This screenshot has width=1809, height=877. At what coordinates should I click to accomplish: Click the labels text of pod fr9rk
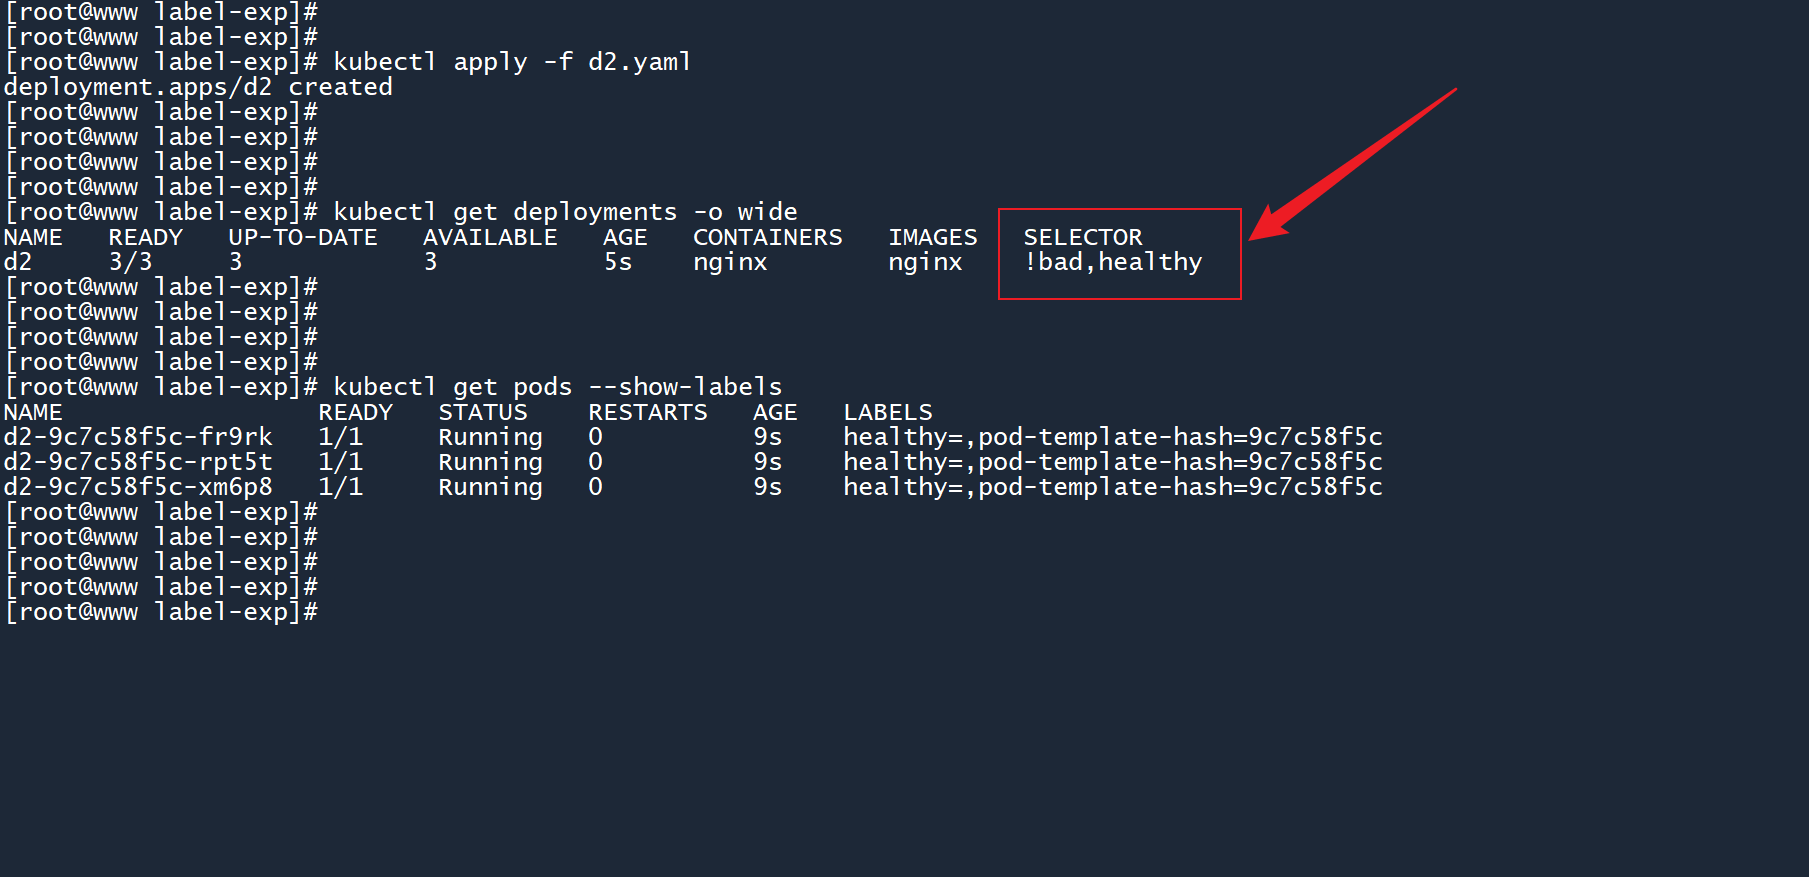[1113, 437]
